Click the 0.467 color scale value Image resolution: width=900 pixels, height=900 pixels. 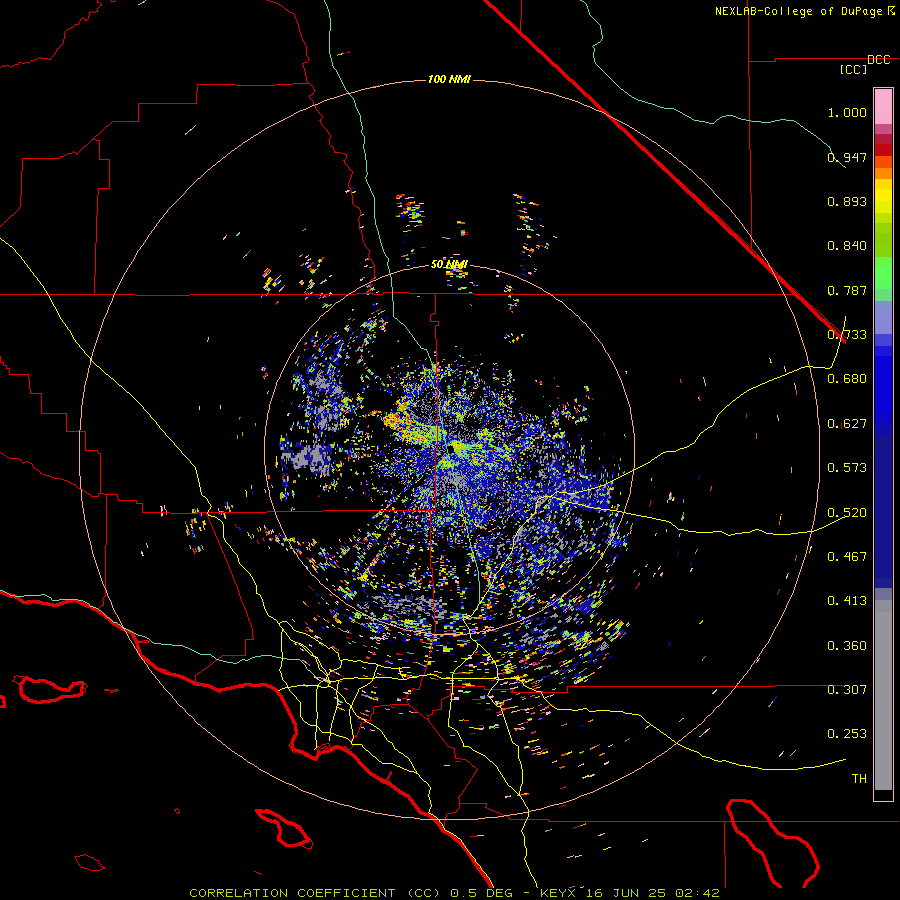coord(847,557)
